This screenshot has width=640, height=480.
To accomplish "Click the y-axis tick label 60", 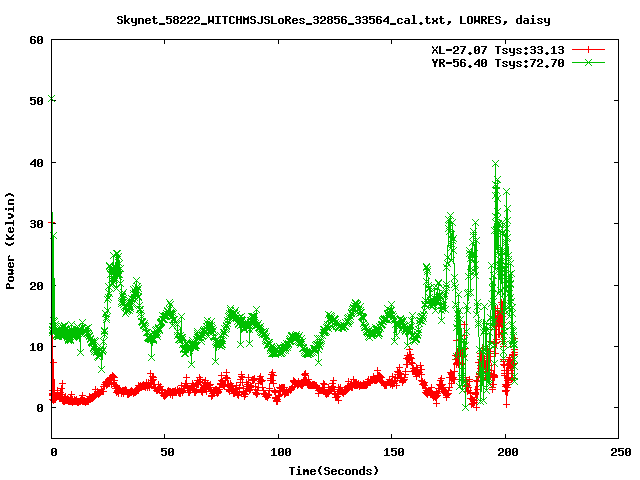I will 36,40.
